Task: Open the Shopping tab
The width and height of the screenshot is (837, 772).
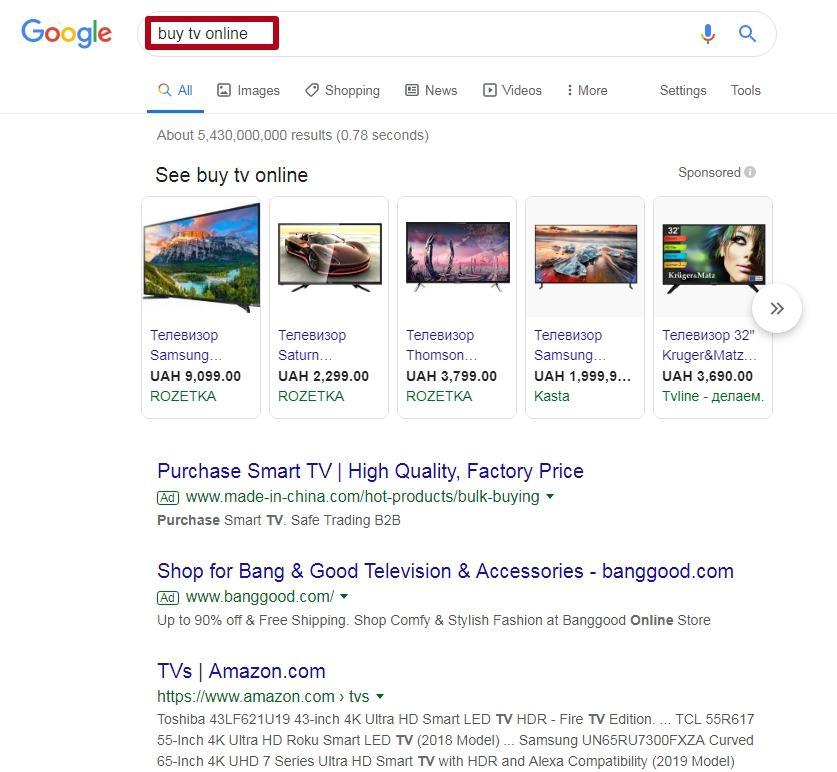Action: (x=342, y=90)
